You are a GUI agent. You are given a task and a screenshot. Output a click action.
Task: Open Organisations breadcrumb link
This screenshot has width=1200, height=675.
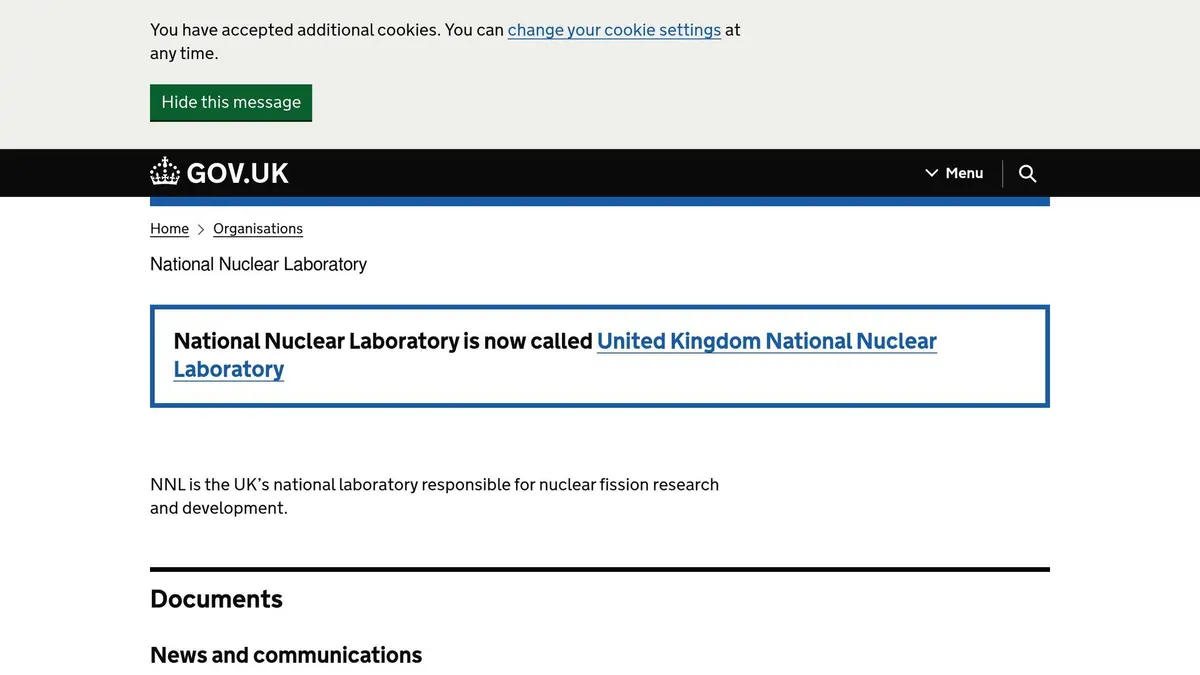[x=258, y=229]
